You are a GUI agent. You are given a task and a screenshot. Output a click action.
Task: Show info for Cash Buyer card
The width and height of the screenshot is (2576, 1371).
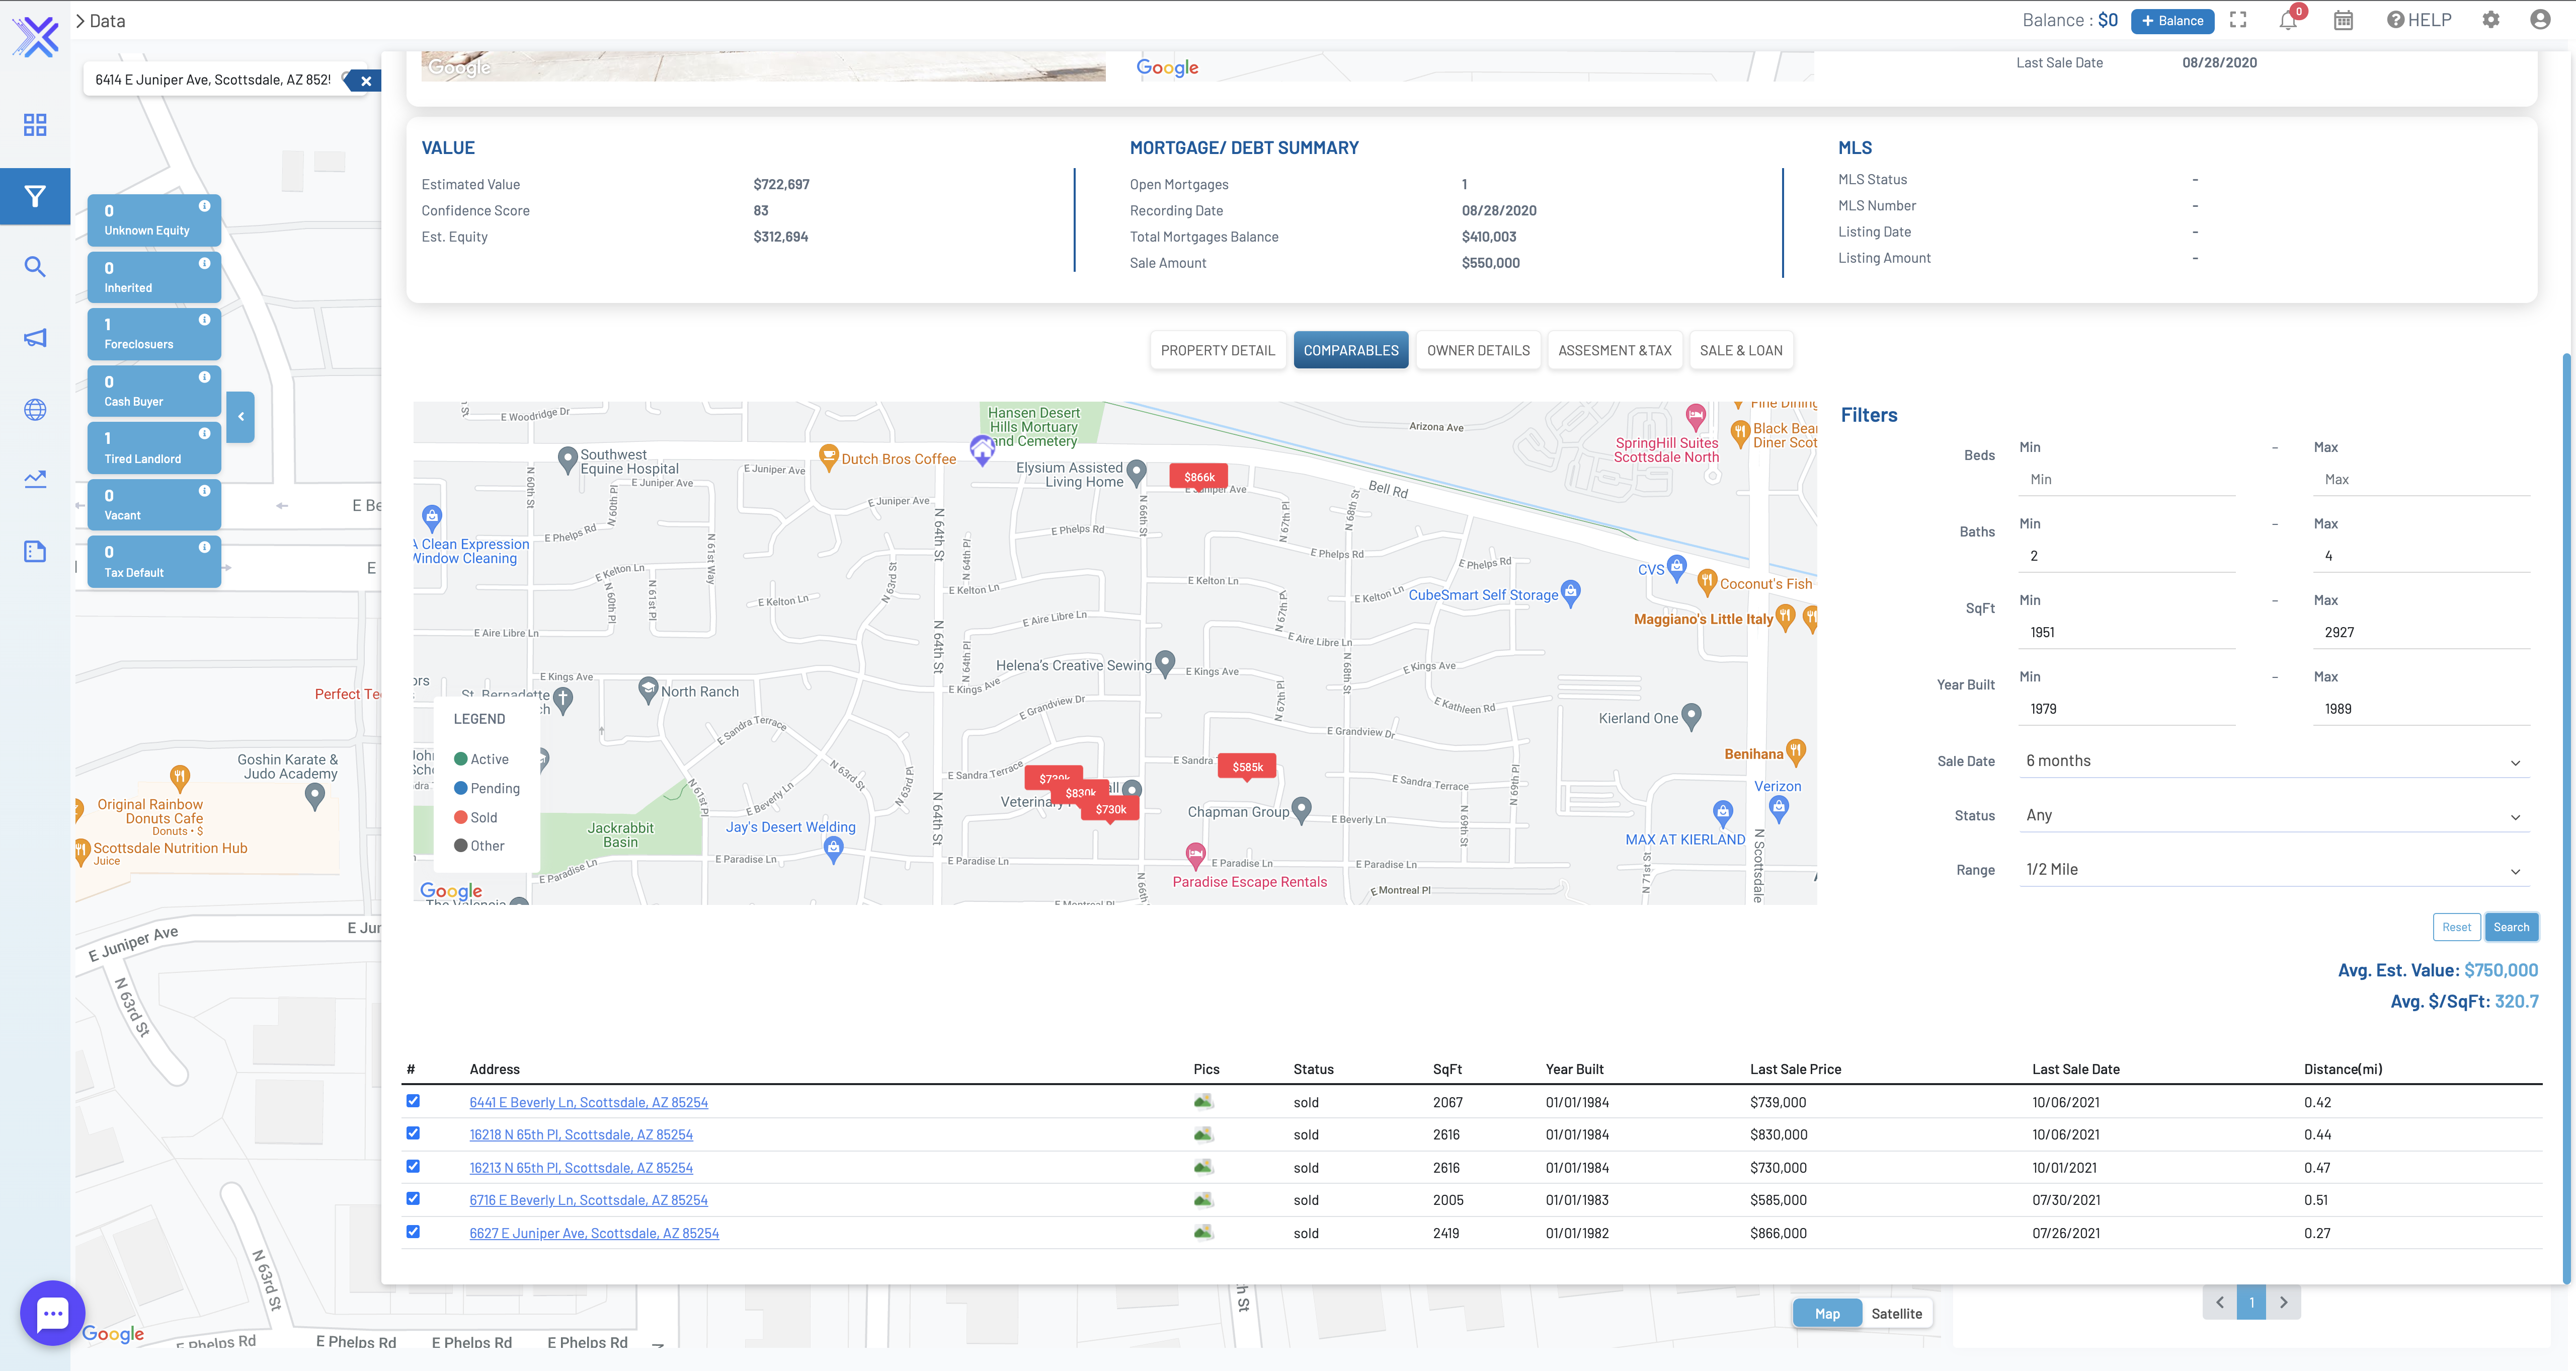(204, 377)
